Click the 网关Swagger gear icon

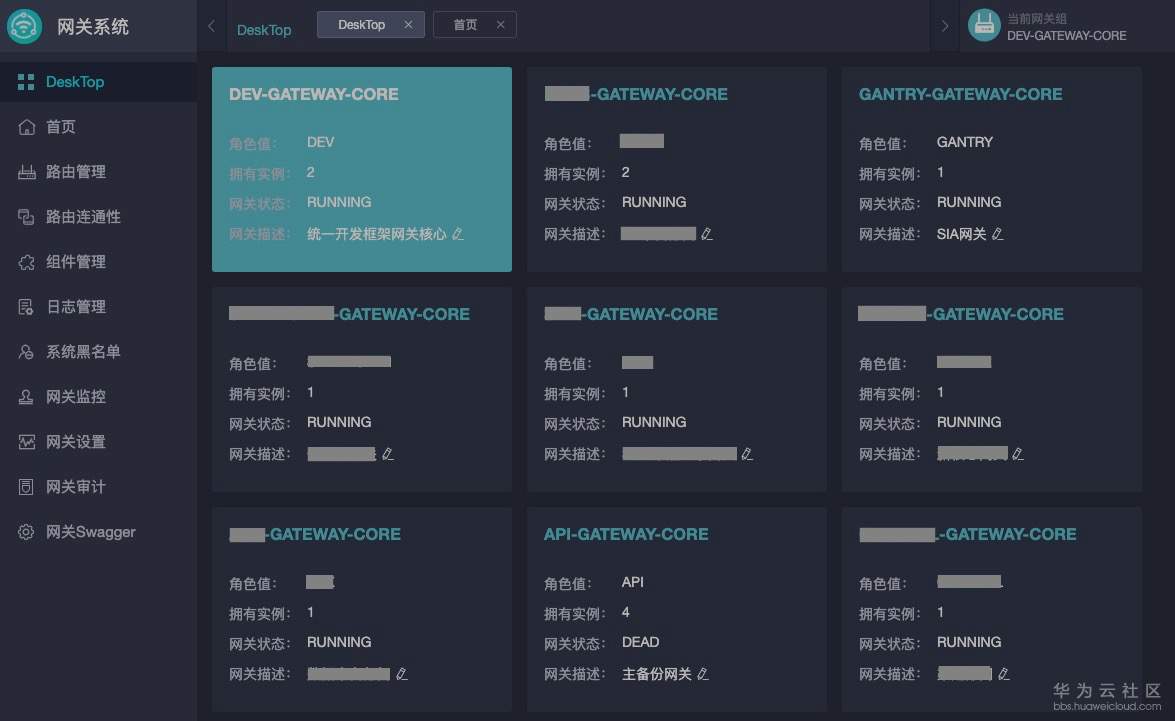pos(26,531)
